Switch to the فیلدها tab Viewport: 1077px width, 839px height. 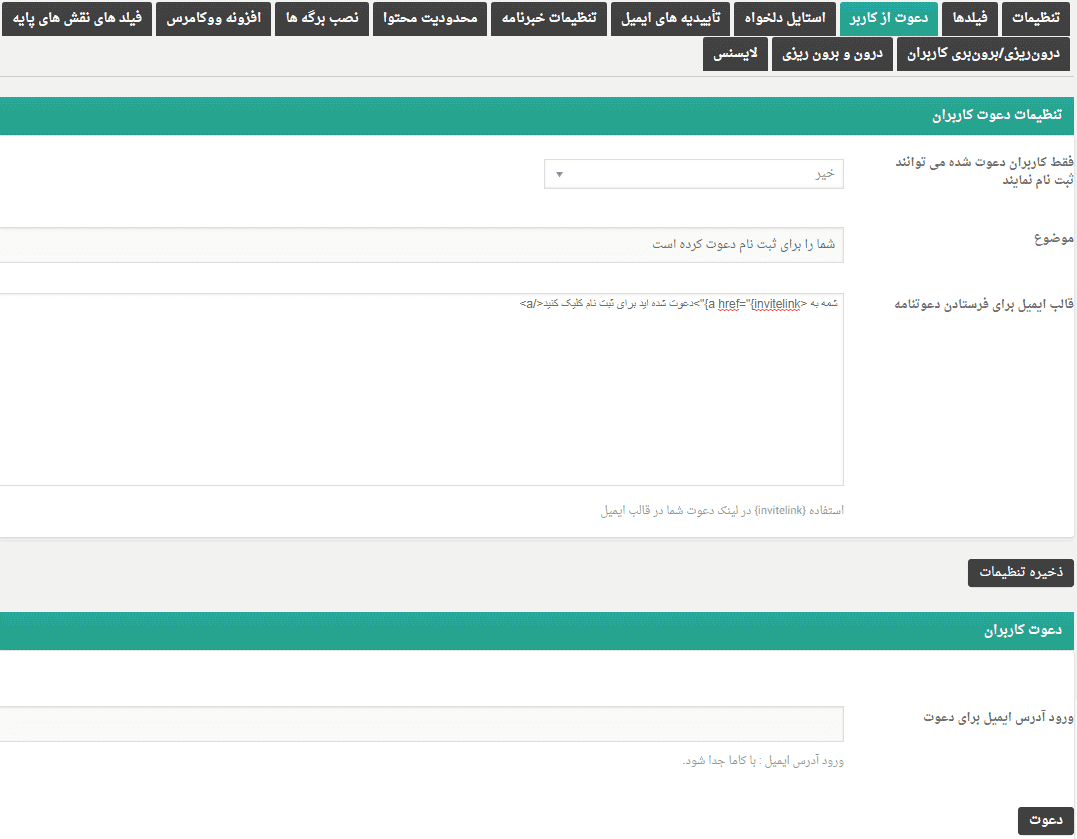(x=970, y=19)
